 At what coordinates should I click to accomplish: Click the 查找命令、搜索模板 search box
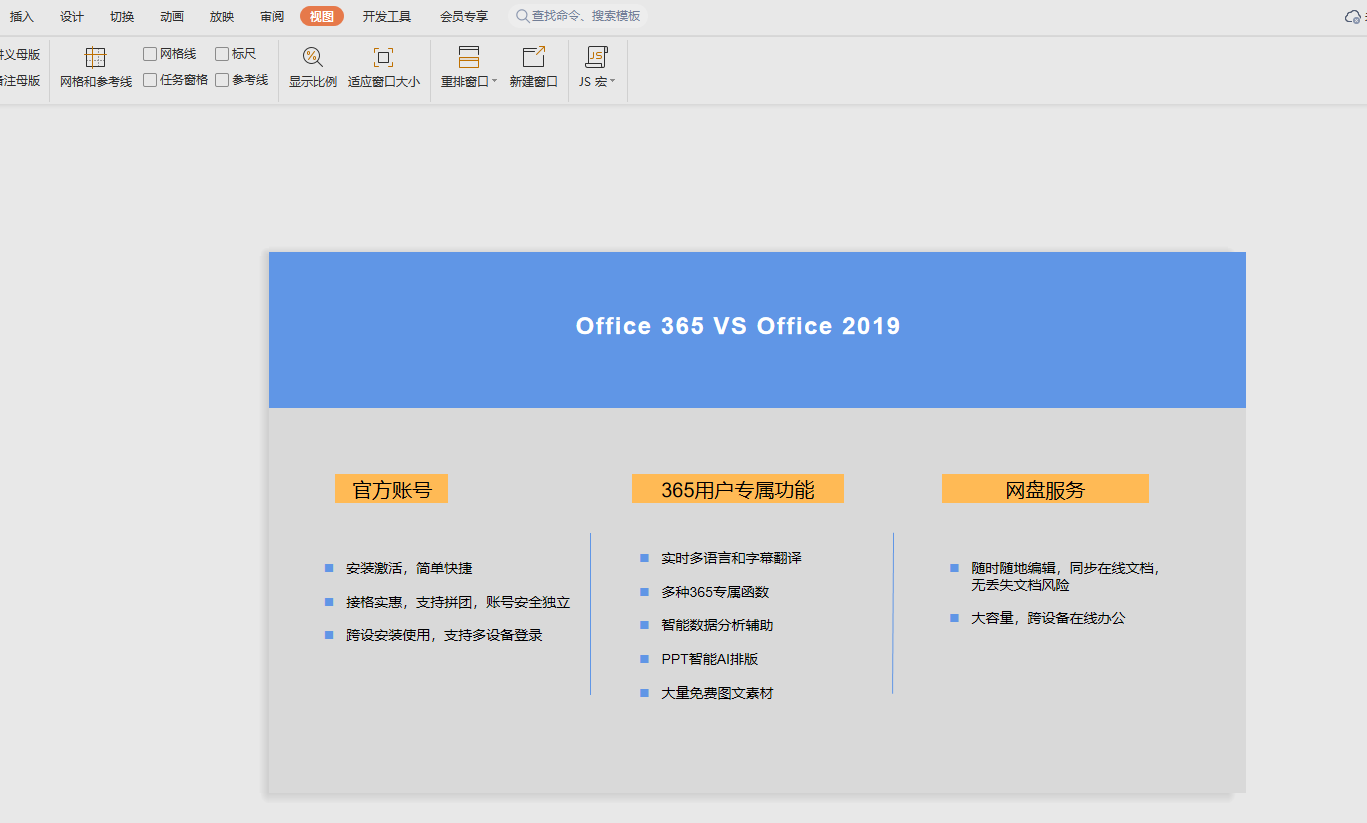(579, 16)
